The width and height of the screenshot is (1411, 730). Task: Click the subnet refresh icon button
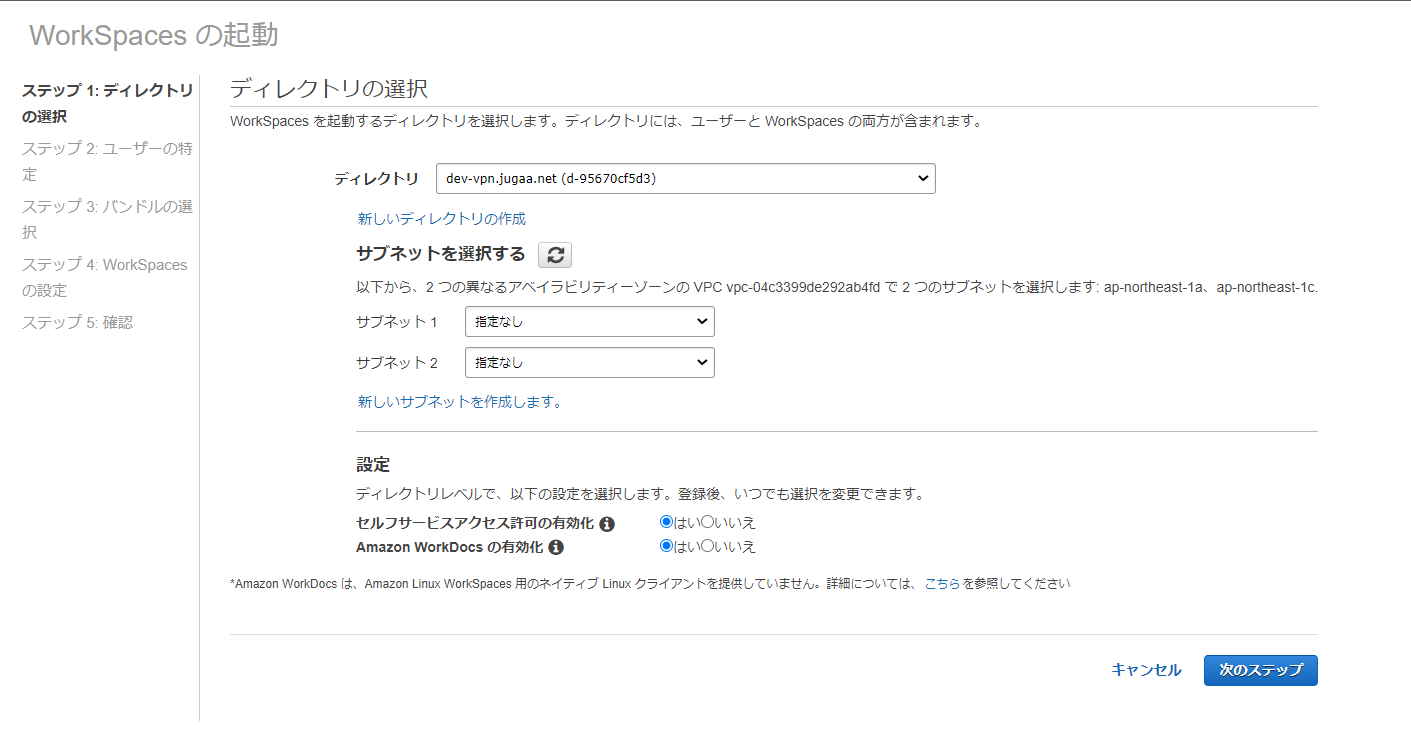tap(555, 255)
